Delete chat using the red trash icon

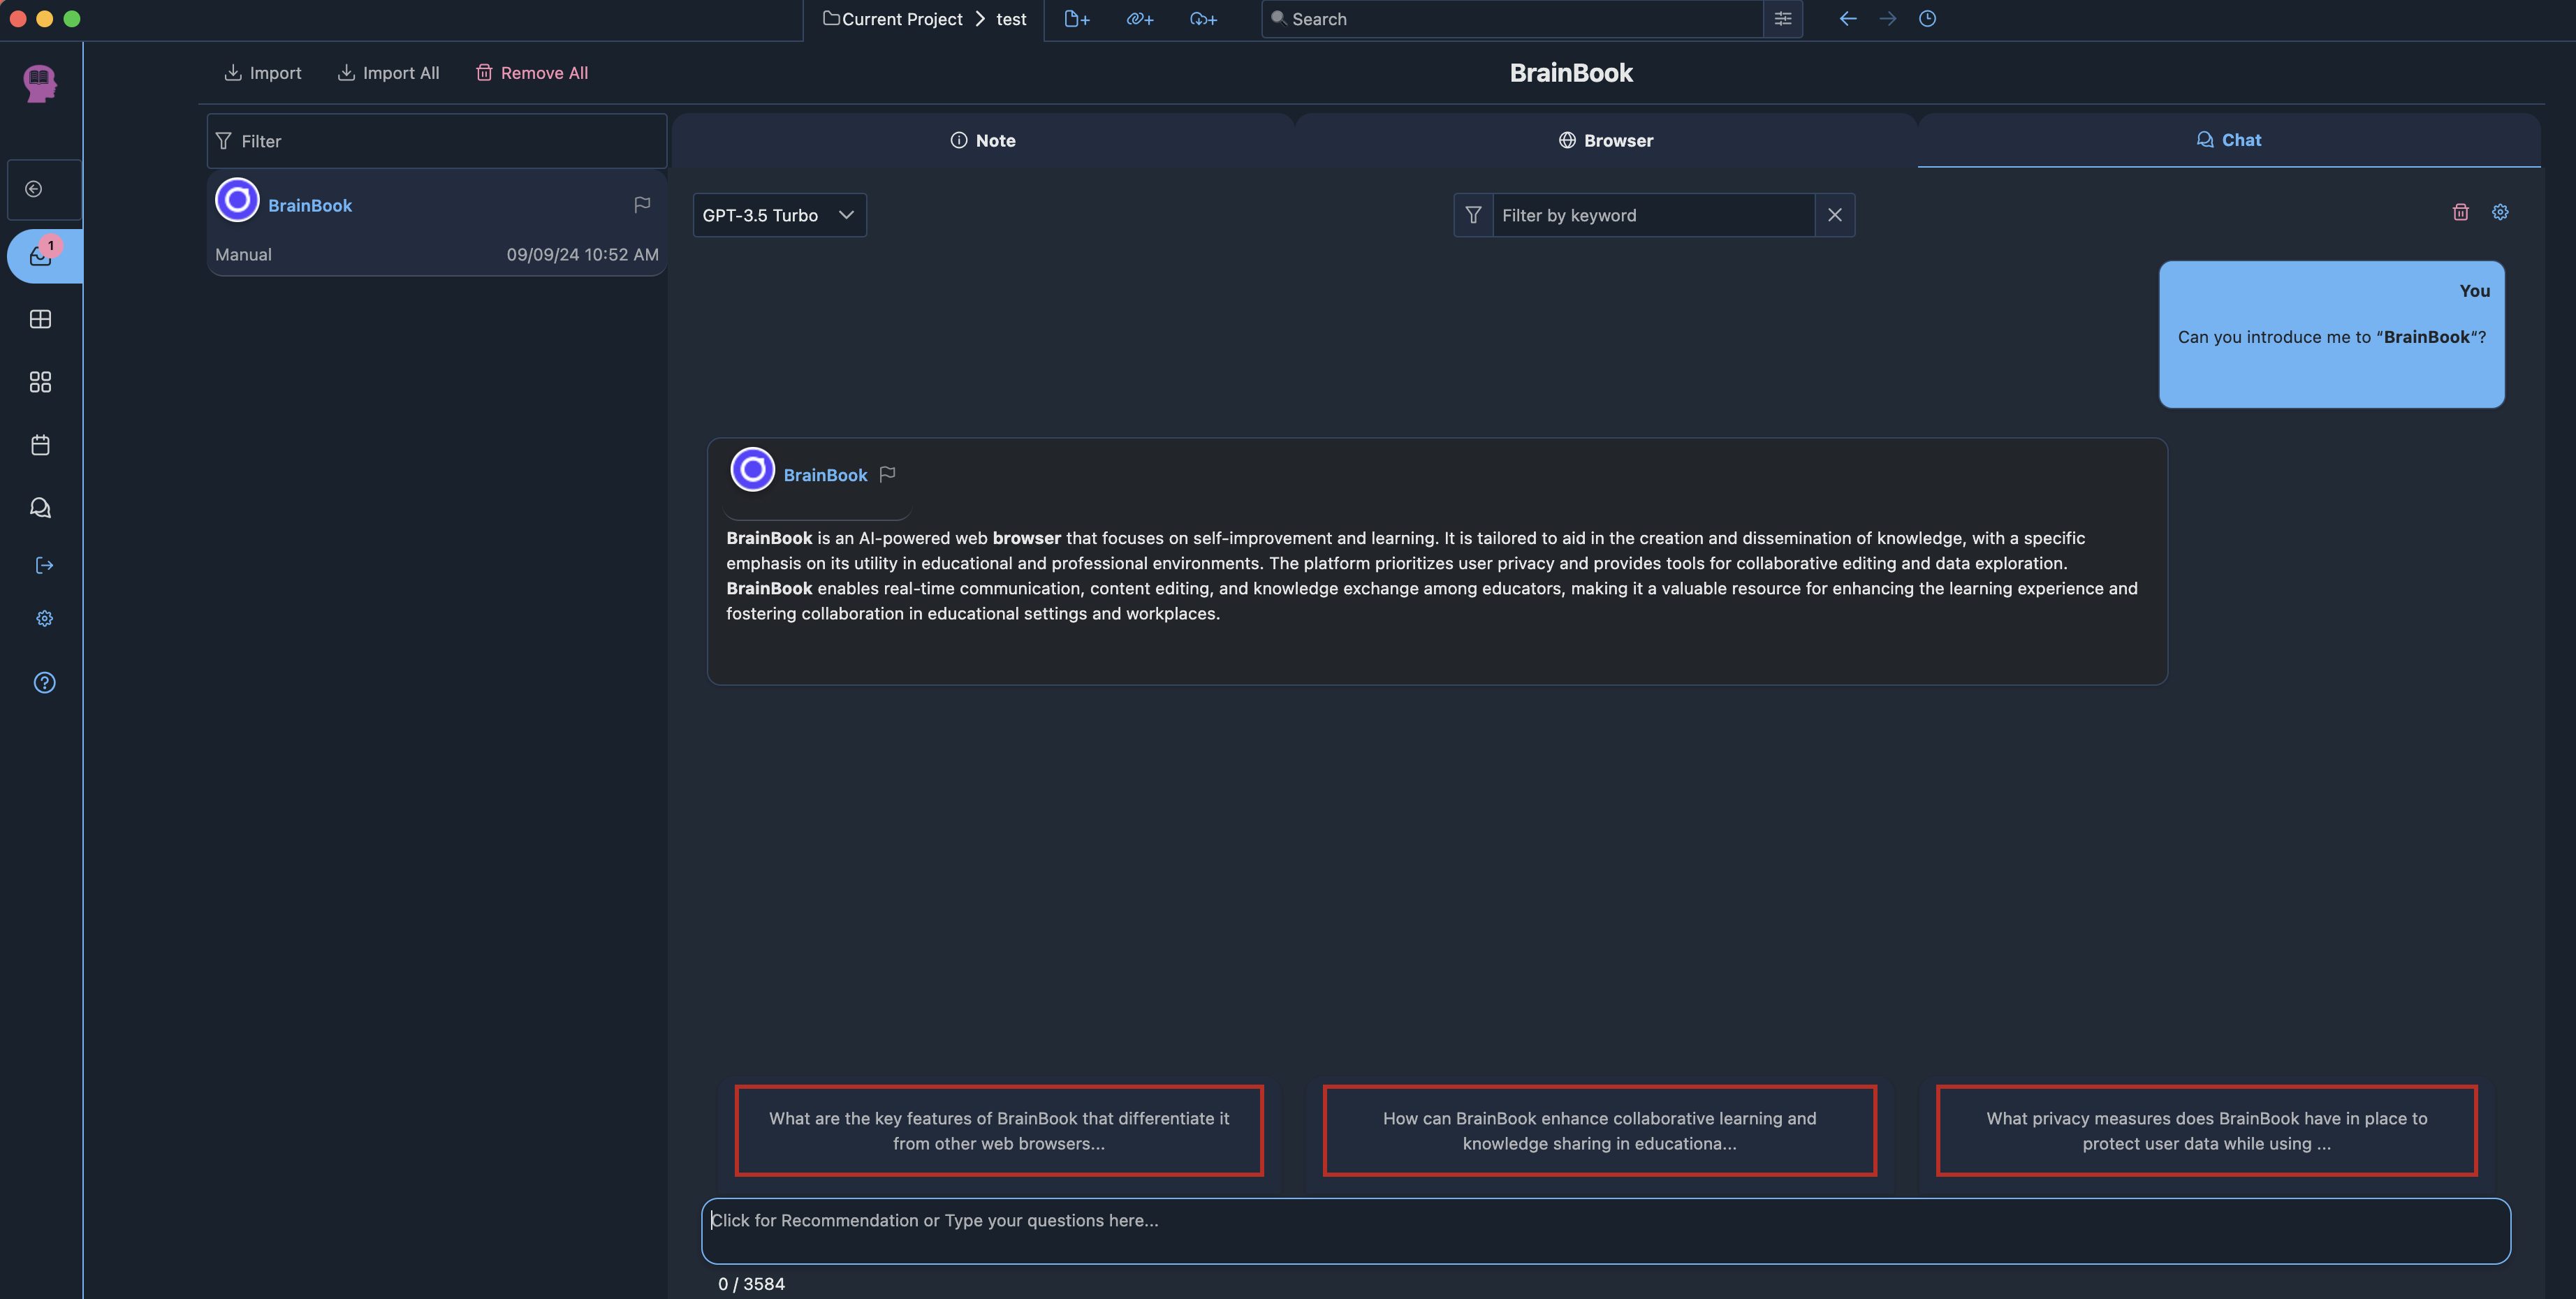pos(2460,212)
